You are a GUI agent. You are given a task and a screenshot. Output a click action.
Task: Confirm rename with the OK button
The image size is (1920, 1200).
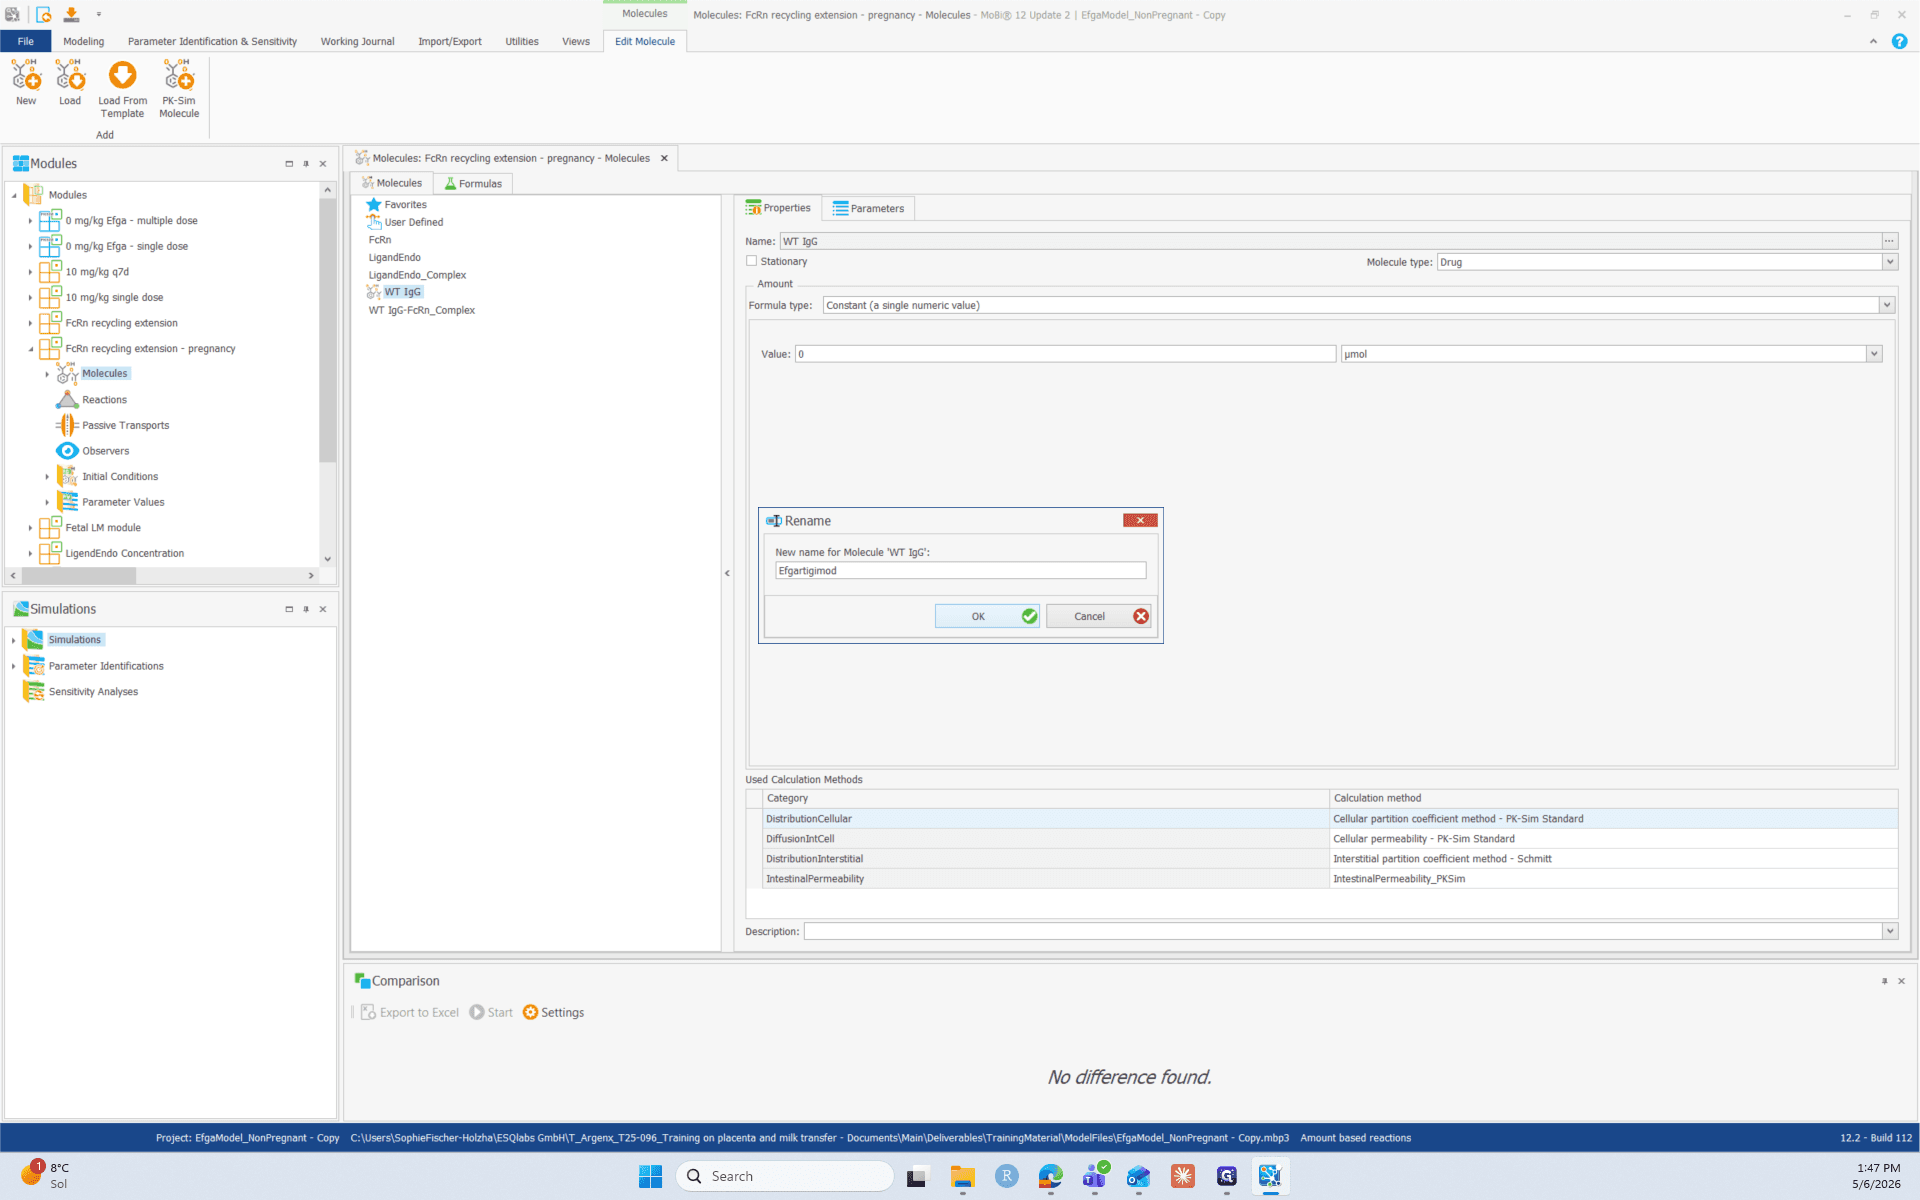987,616
